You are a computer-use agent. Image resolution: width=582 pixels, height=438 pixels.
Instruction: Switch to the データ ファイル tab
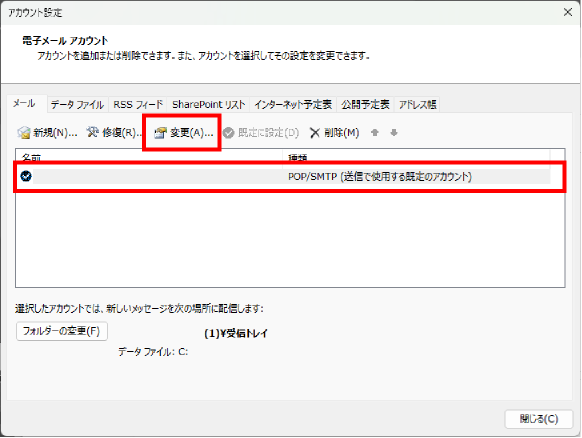pyautogui.click(x=77, y=105)
